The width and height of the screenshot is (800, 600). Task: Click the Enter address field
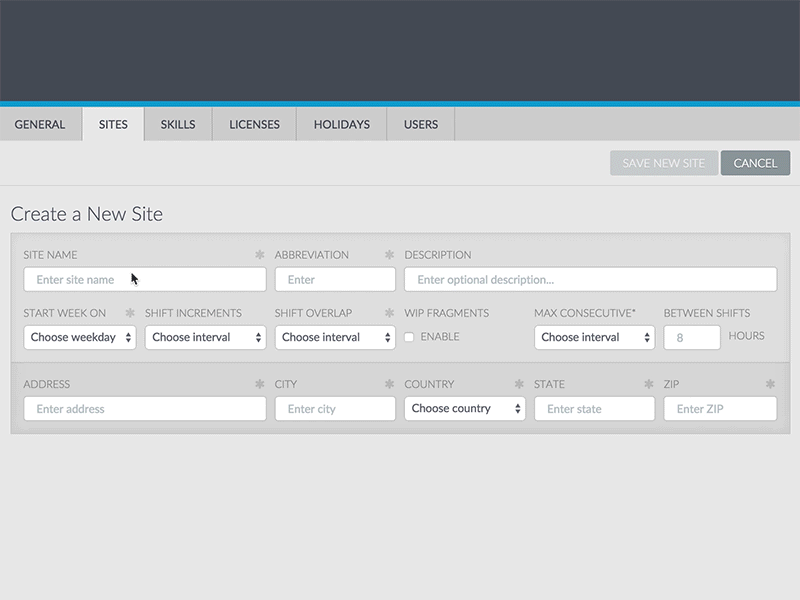(145, 409)
